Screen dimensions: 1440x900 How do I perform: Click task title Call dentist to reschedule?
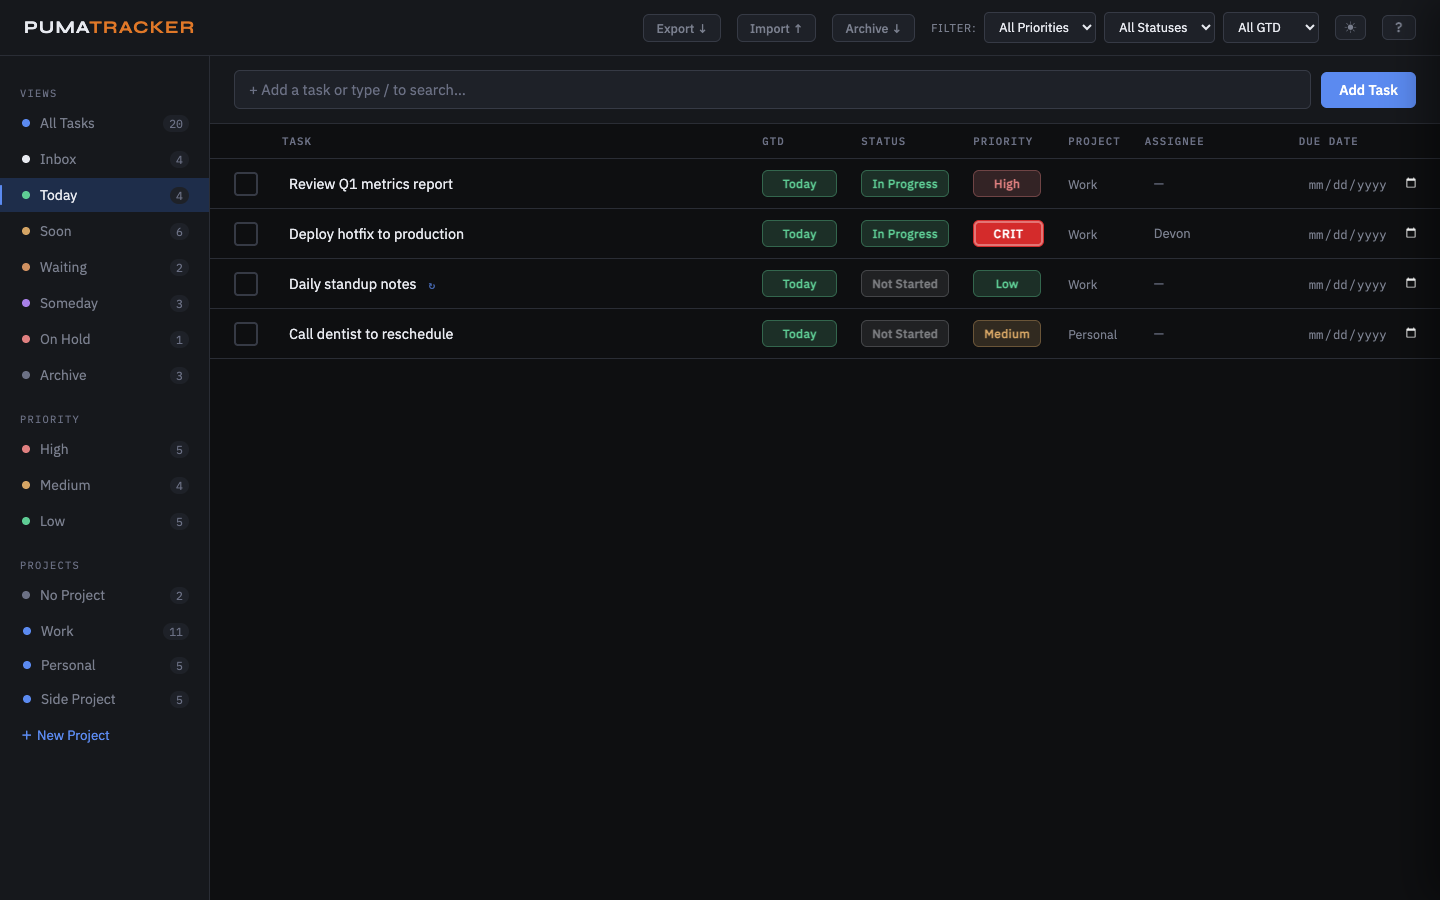click(371, 334)
